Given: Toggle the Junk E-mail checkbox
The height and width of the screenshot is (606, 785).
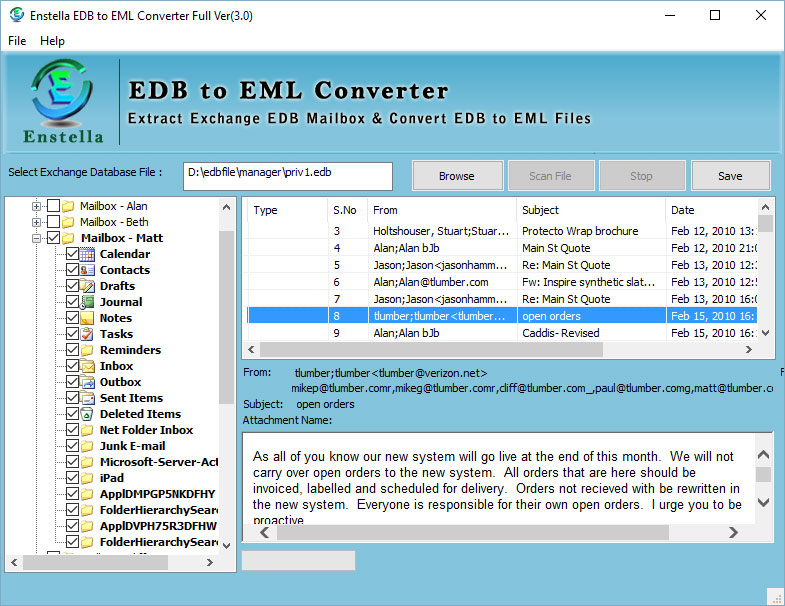Looking at the screenshot, I should point(72,446).
